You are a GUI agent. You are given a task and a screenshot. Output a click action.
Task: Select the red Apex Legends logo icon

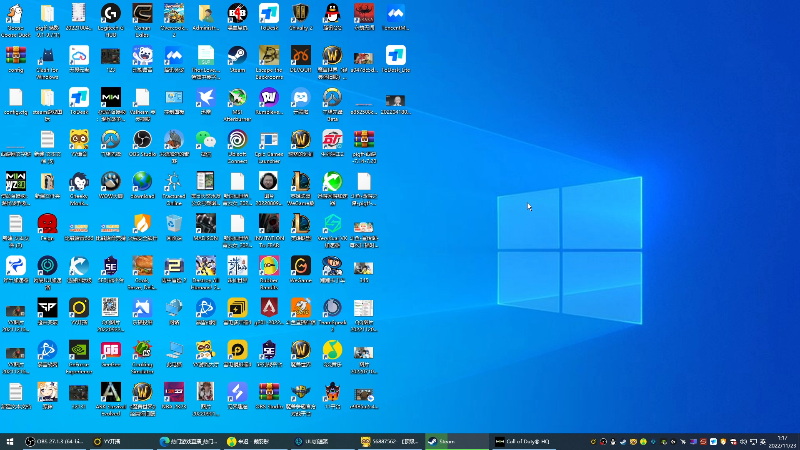[269, 312]
